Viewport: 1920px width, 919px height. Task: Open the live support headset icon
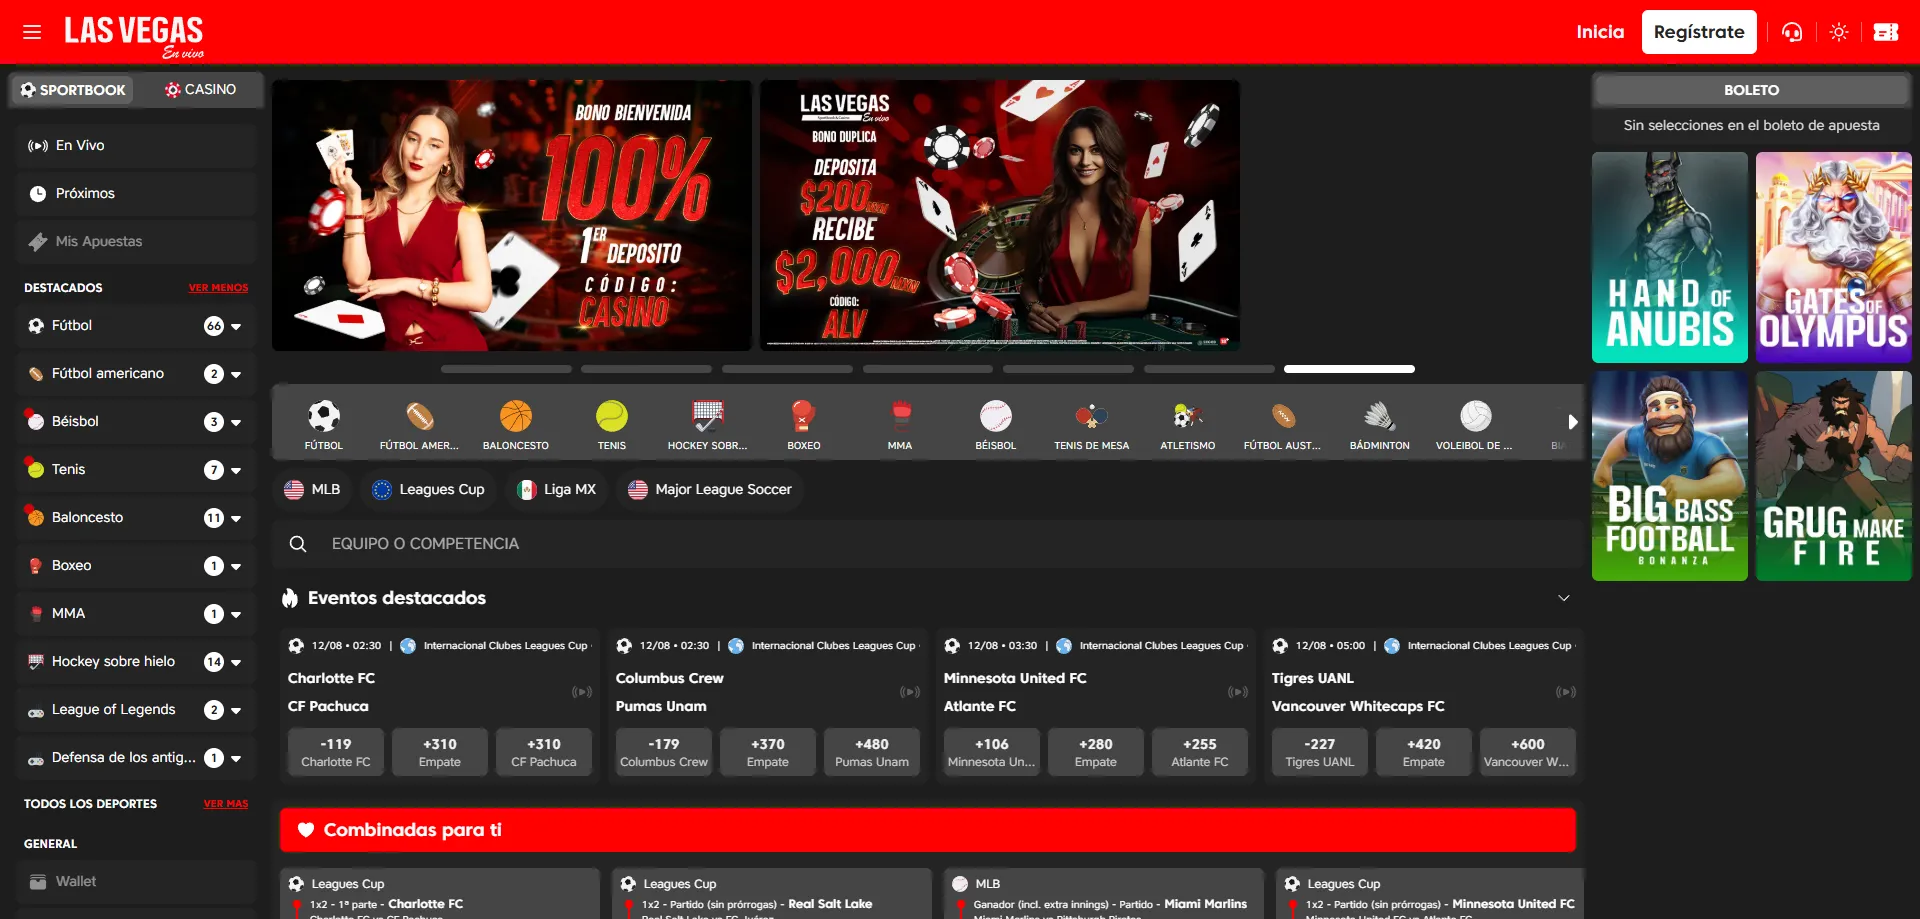pyautogui.click(x=1792, y=32)
